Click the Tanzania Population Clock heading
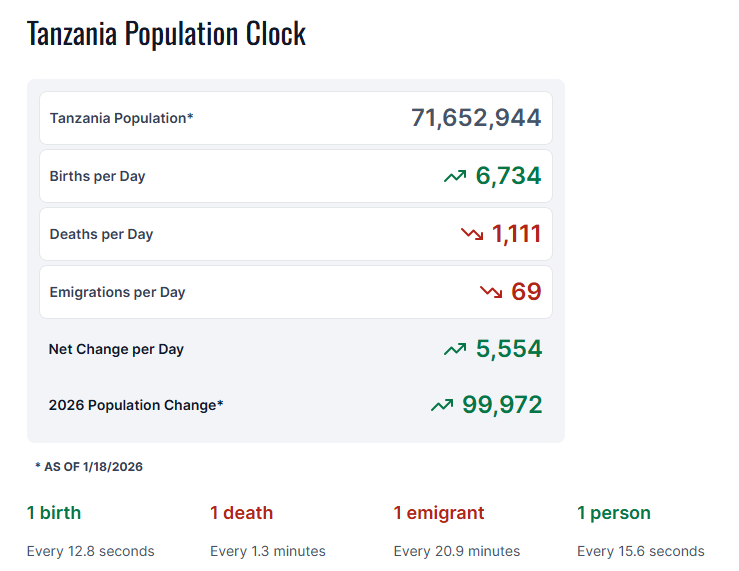The height and width of the screenshot is (571, 739). click(166, 34)
